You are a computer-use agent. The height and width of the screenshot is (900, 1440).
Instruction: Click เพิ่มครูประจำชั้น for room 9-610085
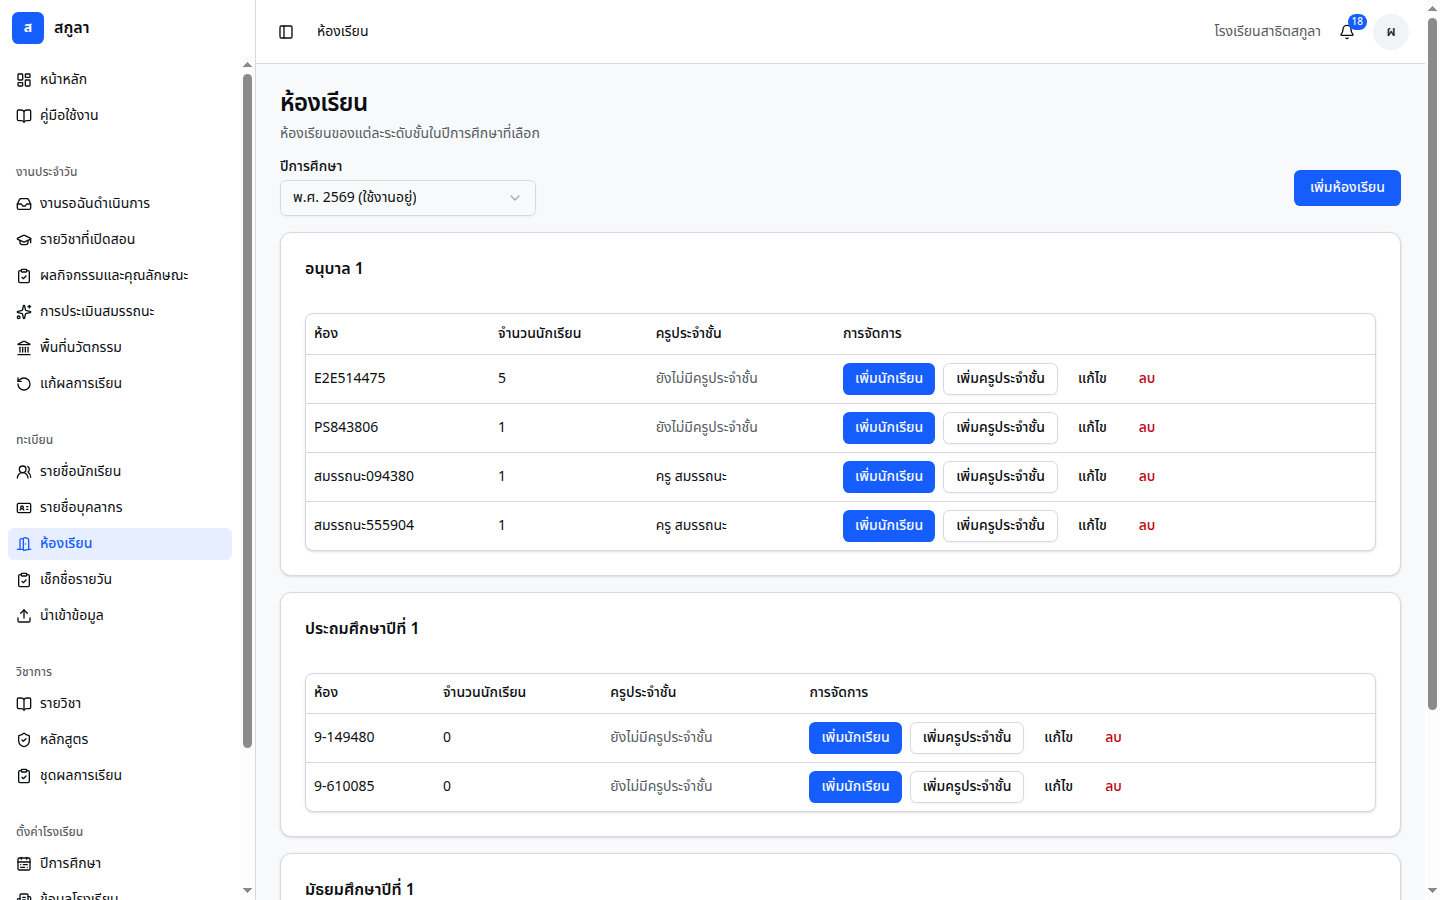tap(967, 787)
